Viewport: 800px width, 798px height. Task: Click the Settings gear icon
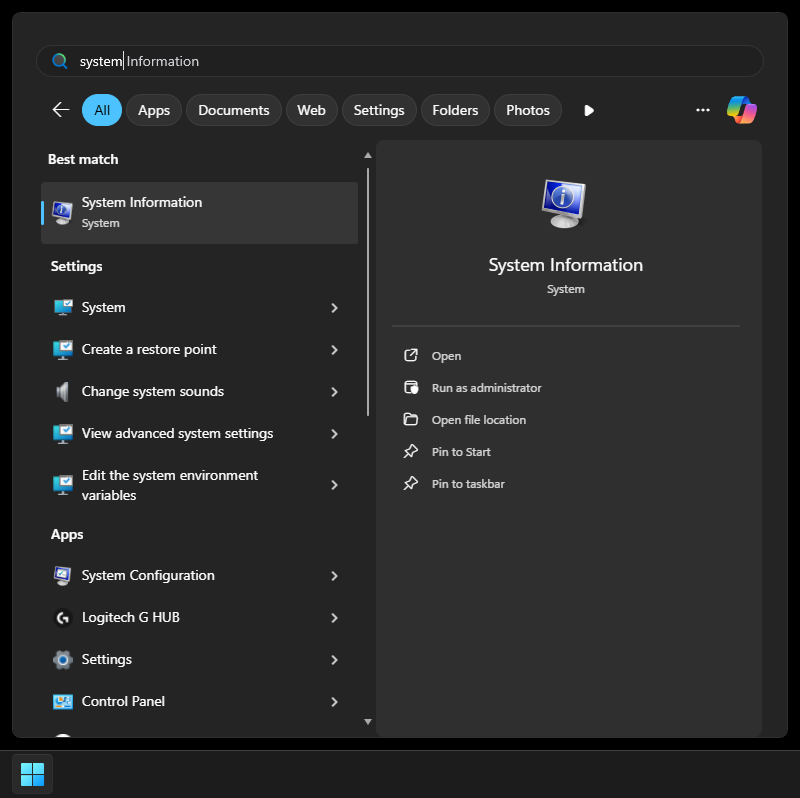pyautogui.click(x=63, y=660)
